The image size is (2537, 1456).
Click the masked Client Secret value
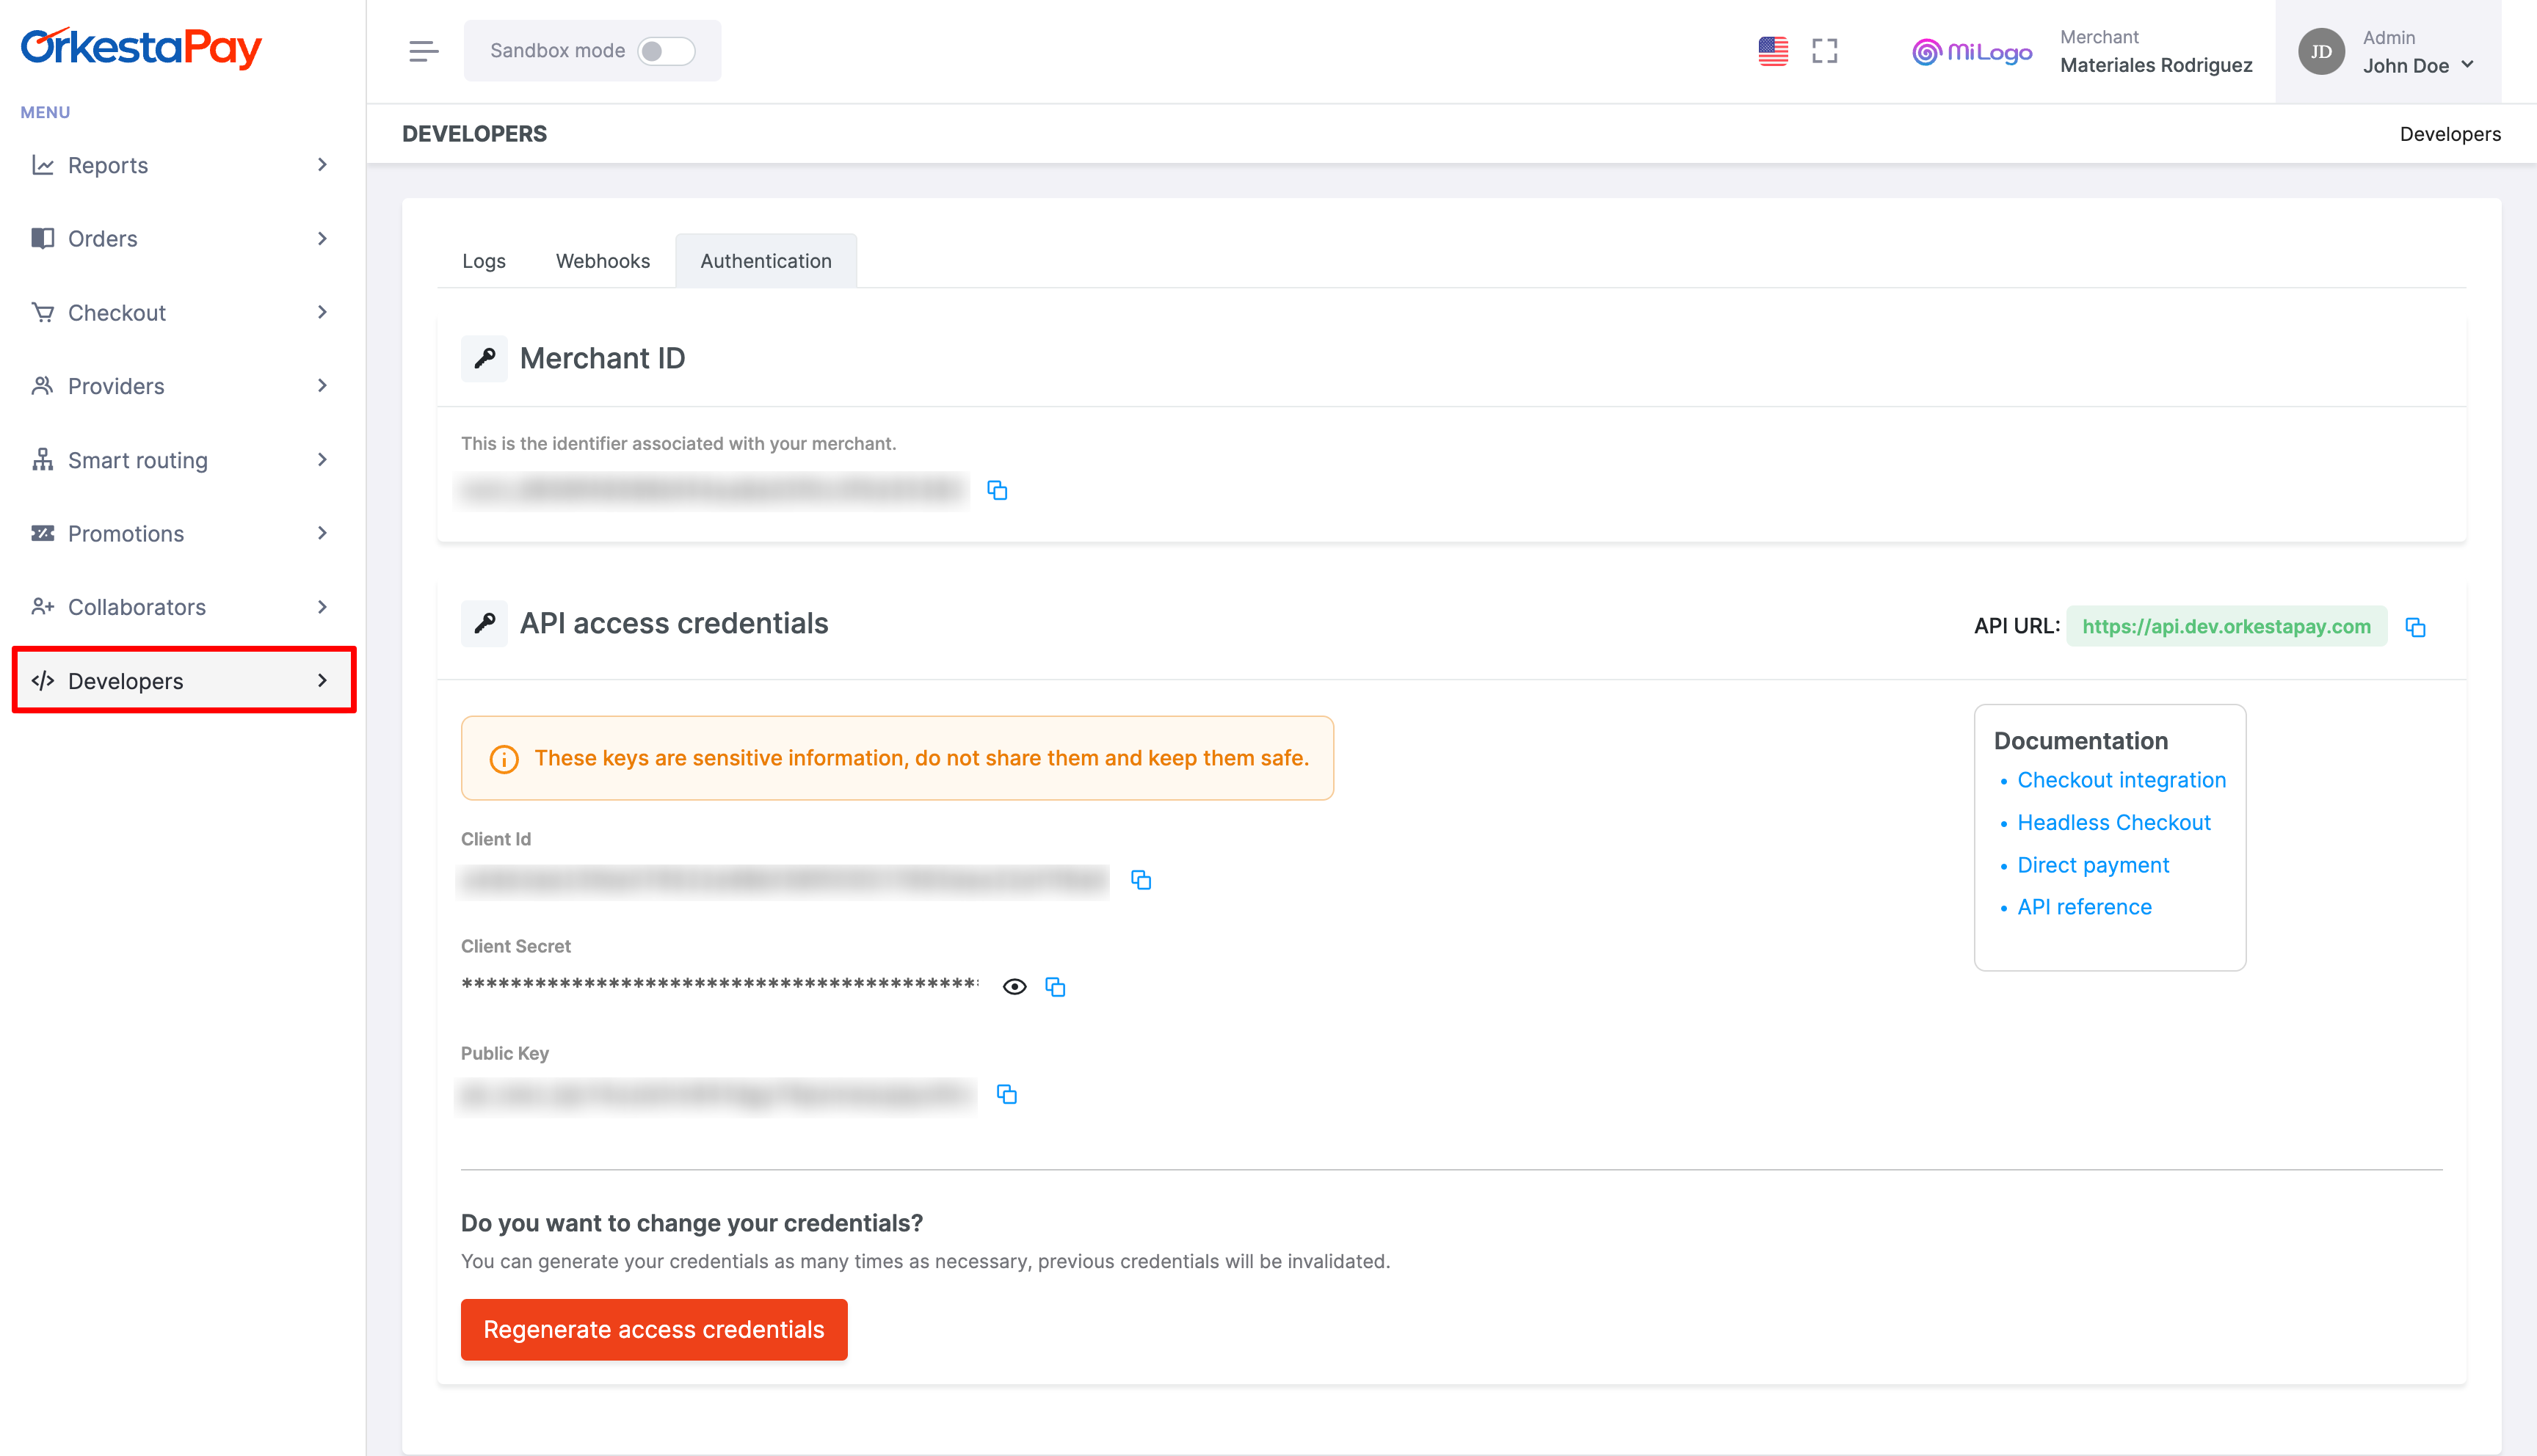point(720,985)
